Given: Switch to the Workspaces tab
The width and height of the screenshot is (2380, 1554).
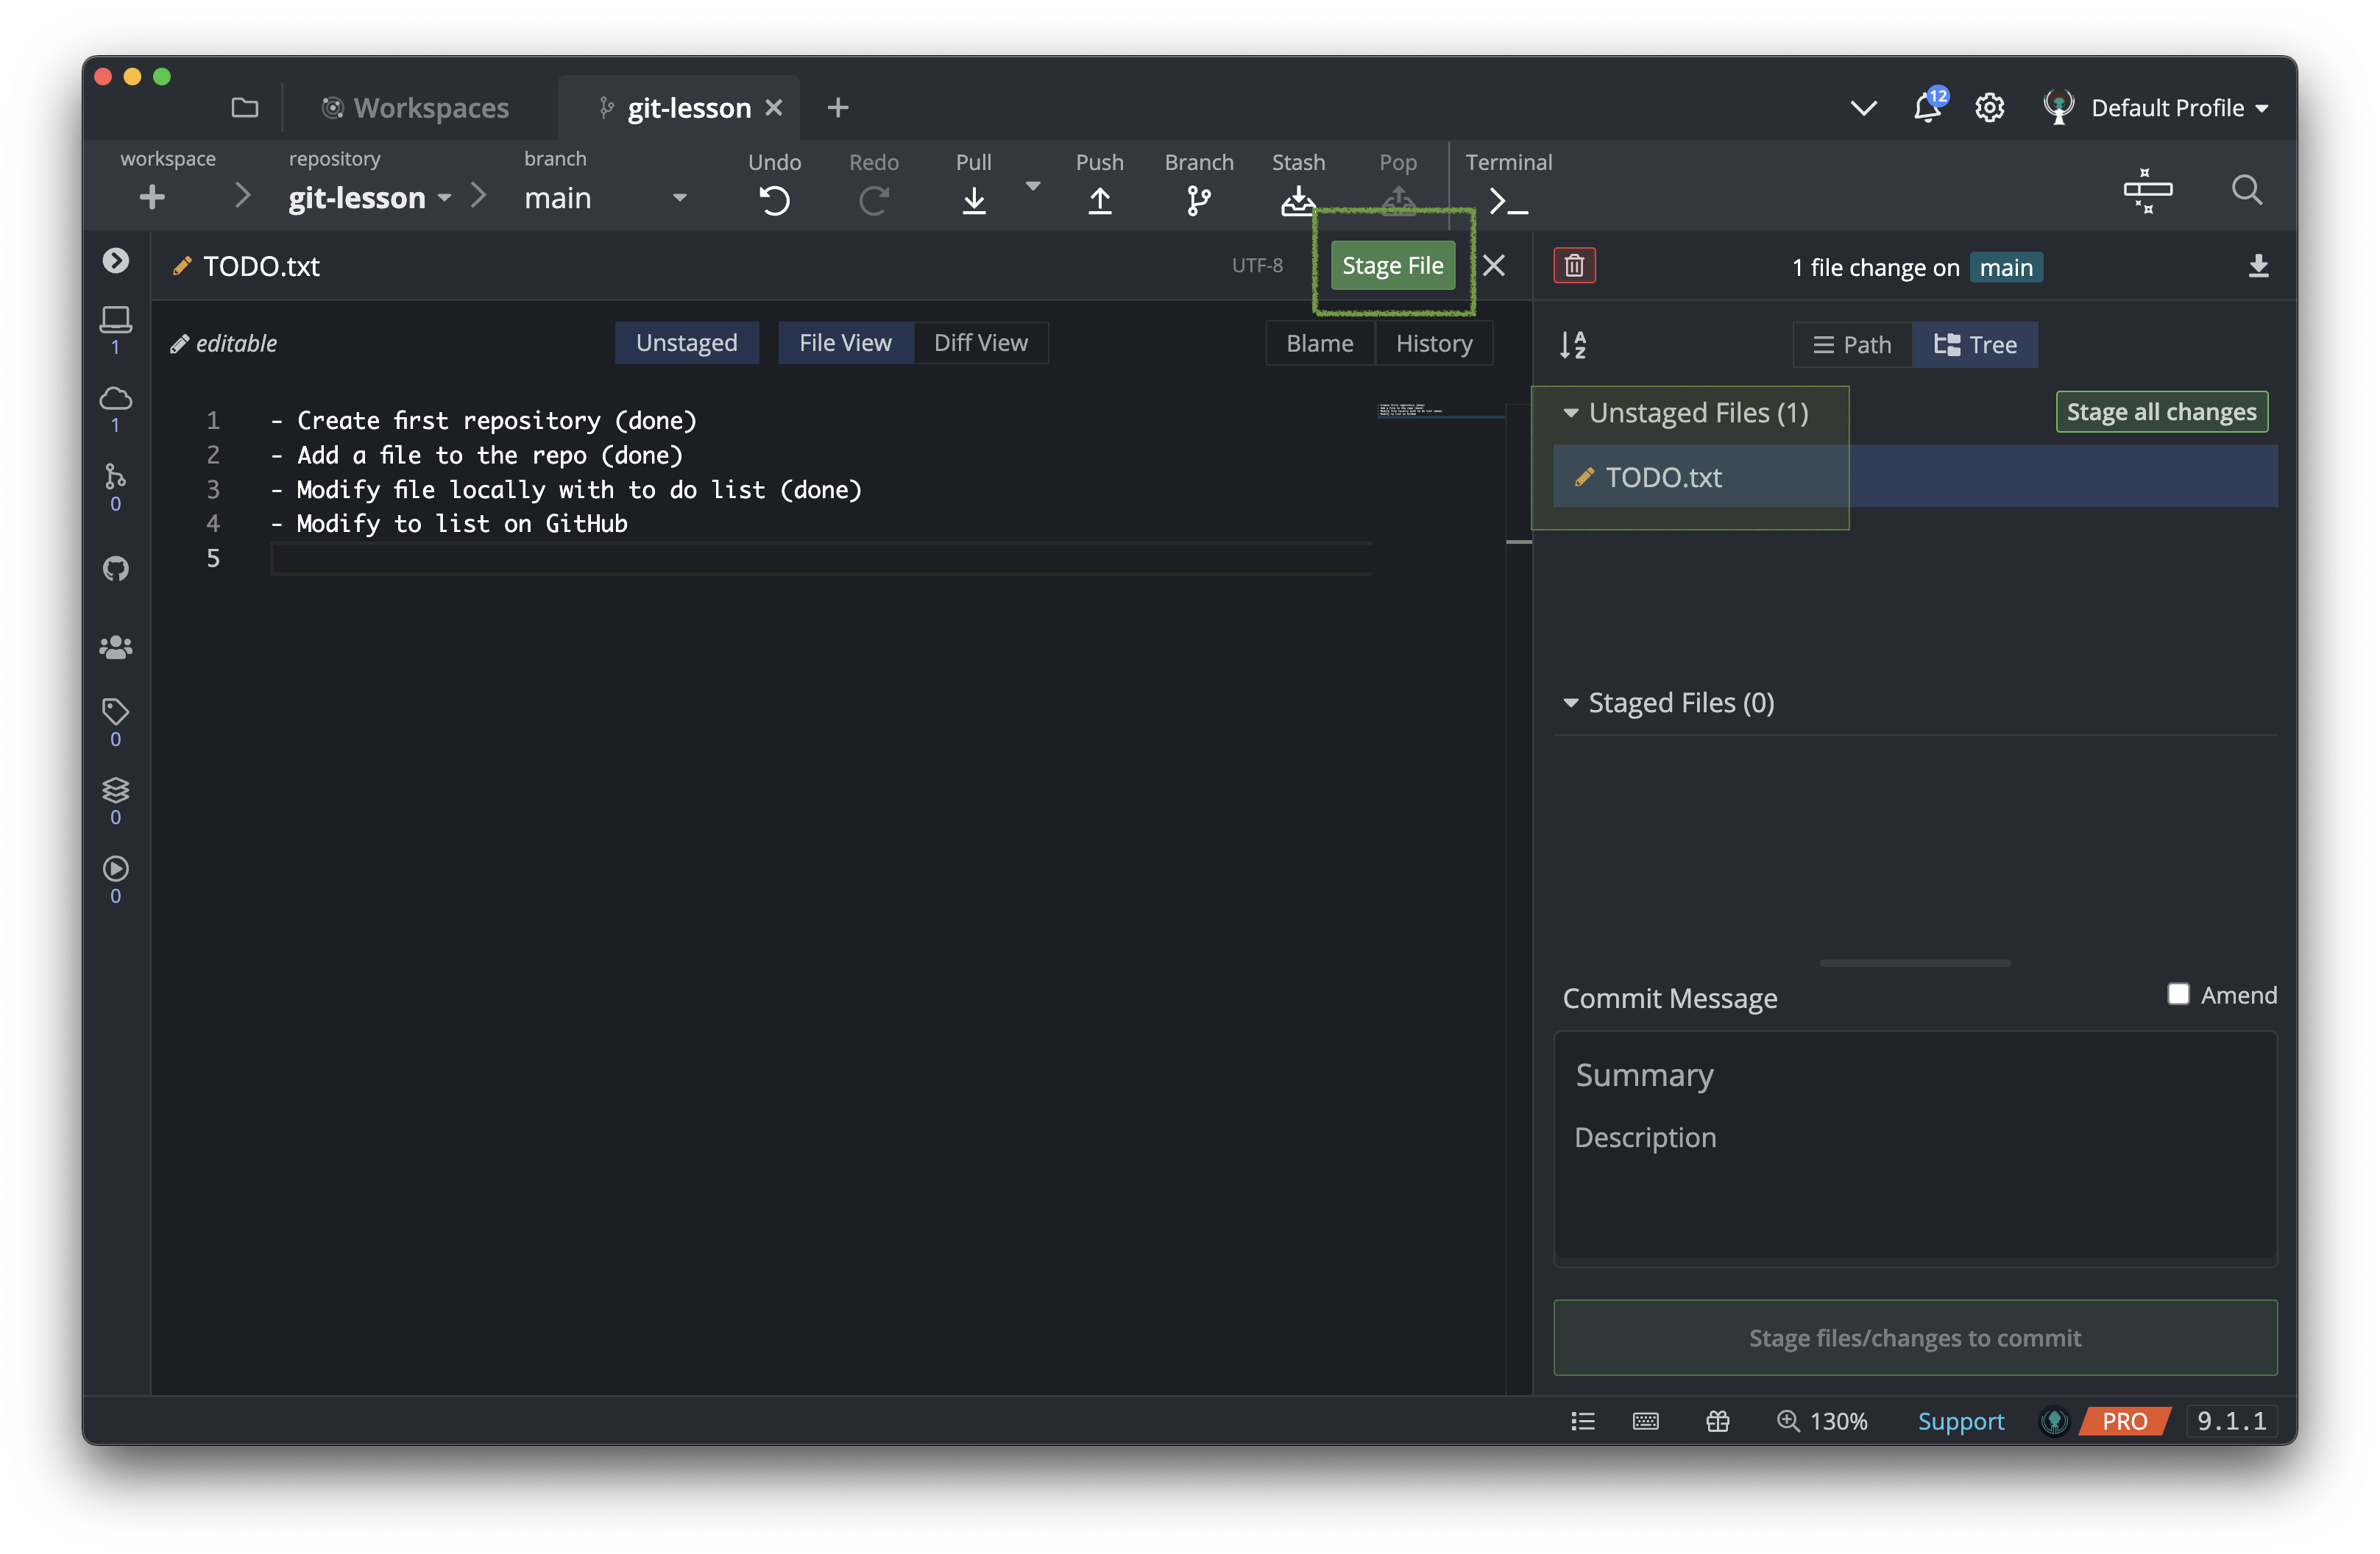Looking at the screenshot, I should pos(414,108).
